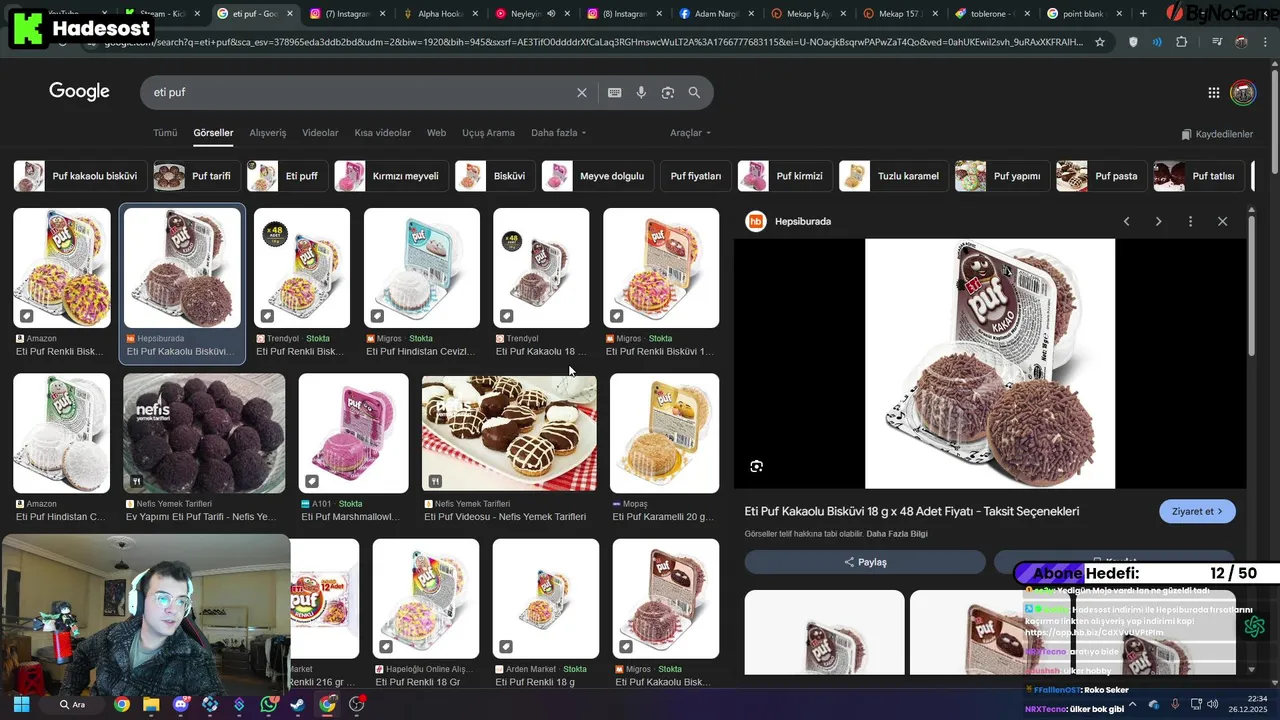Open 'Kaydedilenler' saved items
The image size is (1280, 720).
tap(1217, 134)
